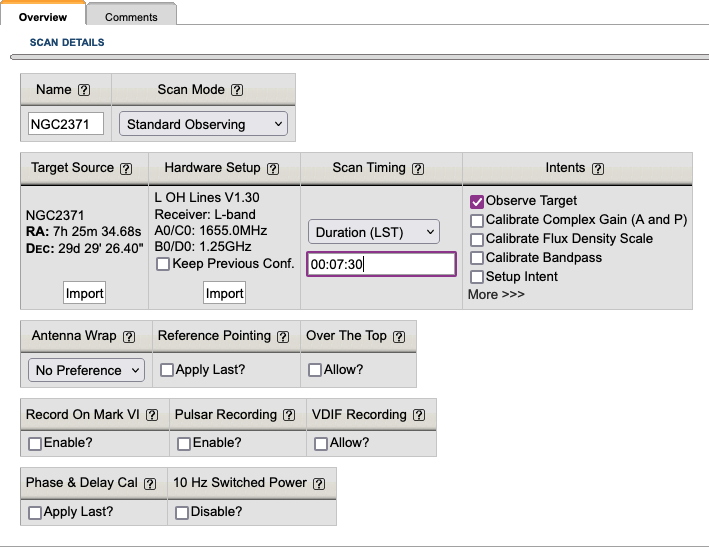Open Antenna Wrap No Preference dropdown

click(86, 370)
